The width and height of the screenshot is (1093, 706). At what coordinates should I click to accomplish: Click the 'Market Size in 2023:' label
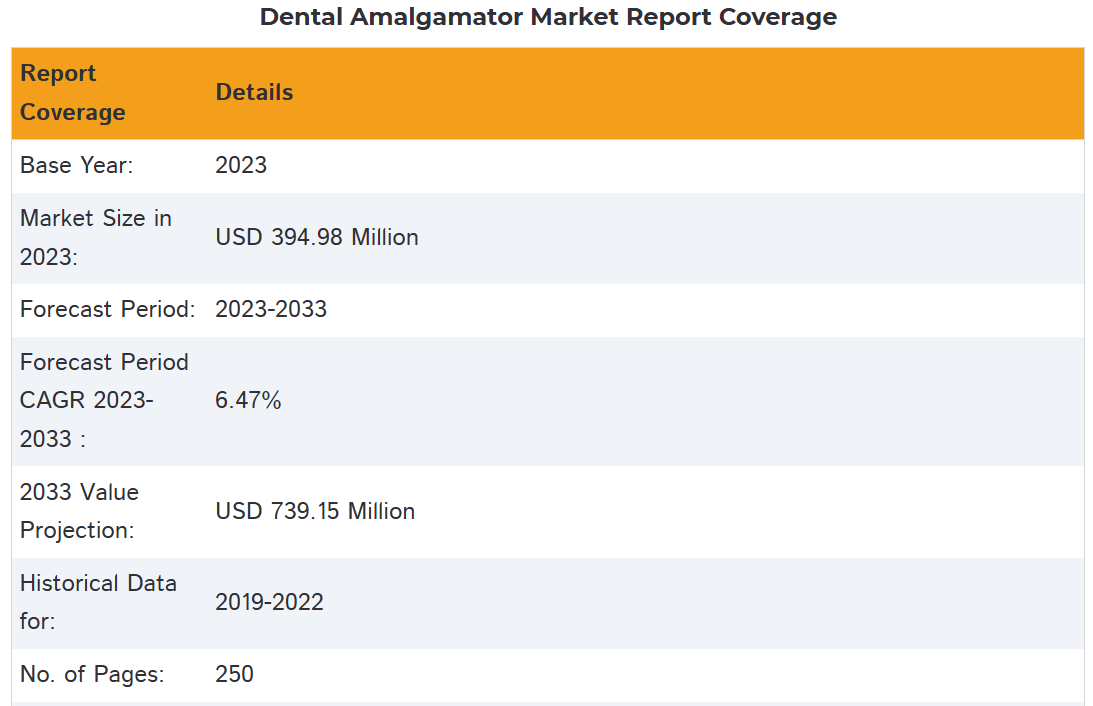pos(95,237)
